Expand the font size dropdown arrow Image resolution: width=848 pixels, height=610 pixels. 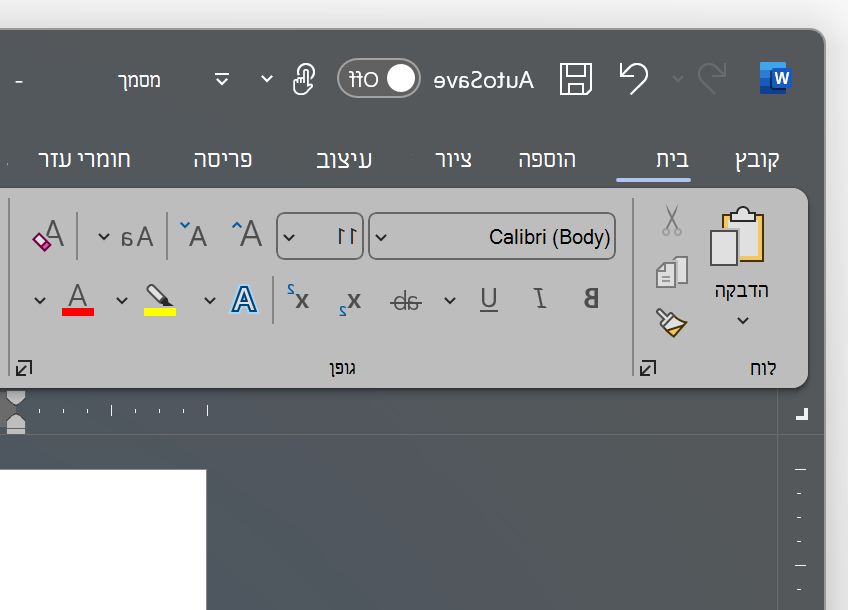pos(289,237)
